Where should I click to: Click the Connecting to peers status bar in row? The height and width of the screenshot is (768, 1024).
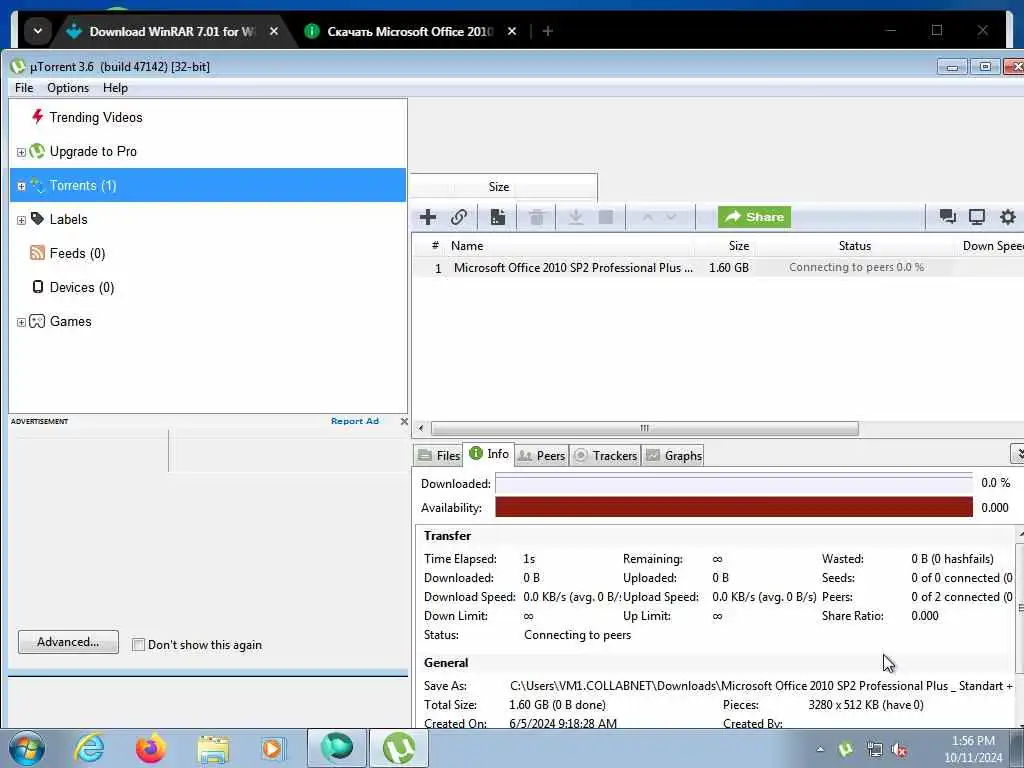[x=856, y=267]
